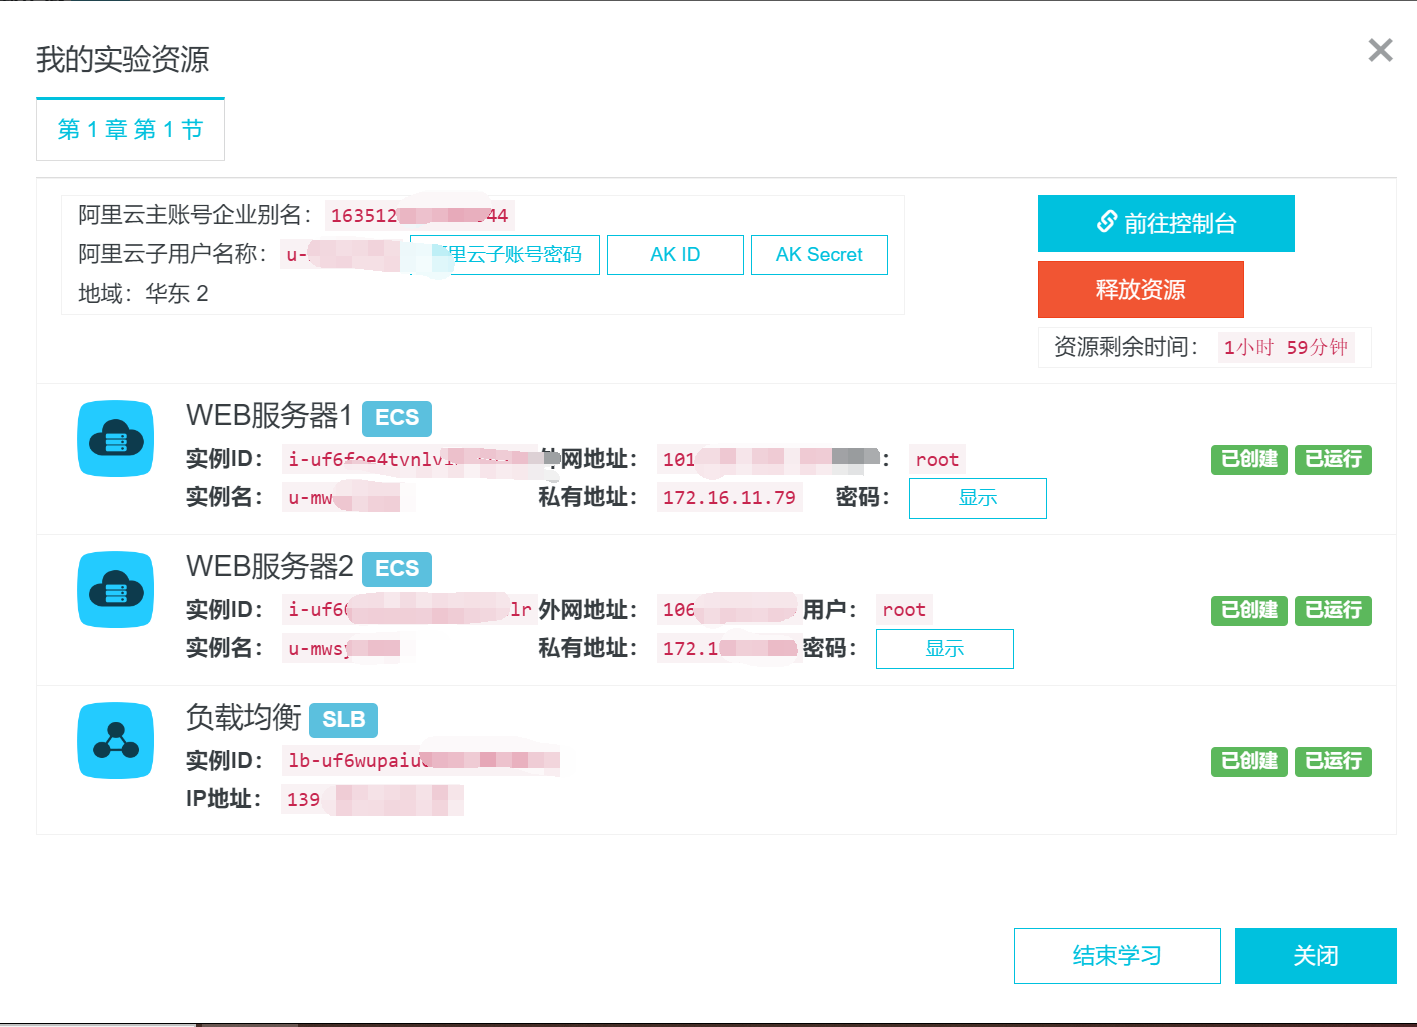Click the 地域：华东 2 text
Viewport: 1417px width, 1027px height.
(143, 294)
